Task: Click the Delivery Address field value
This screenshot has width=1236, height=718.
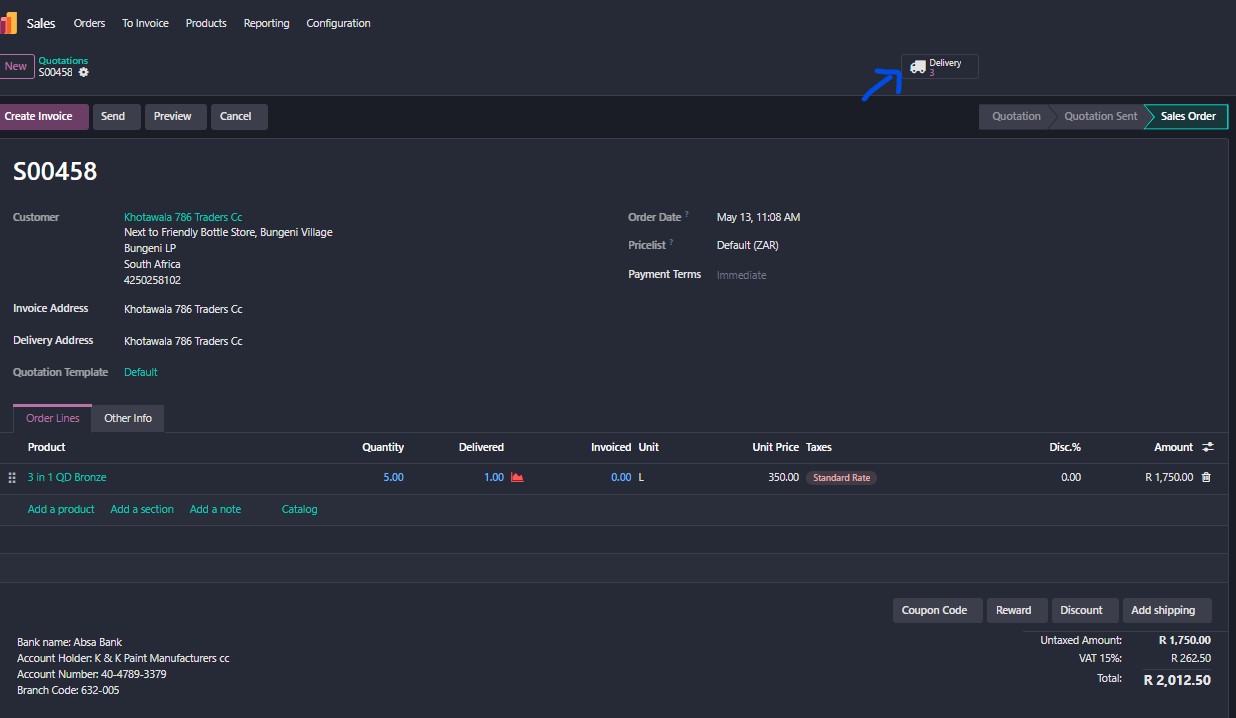Action: 183,341
